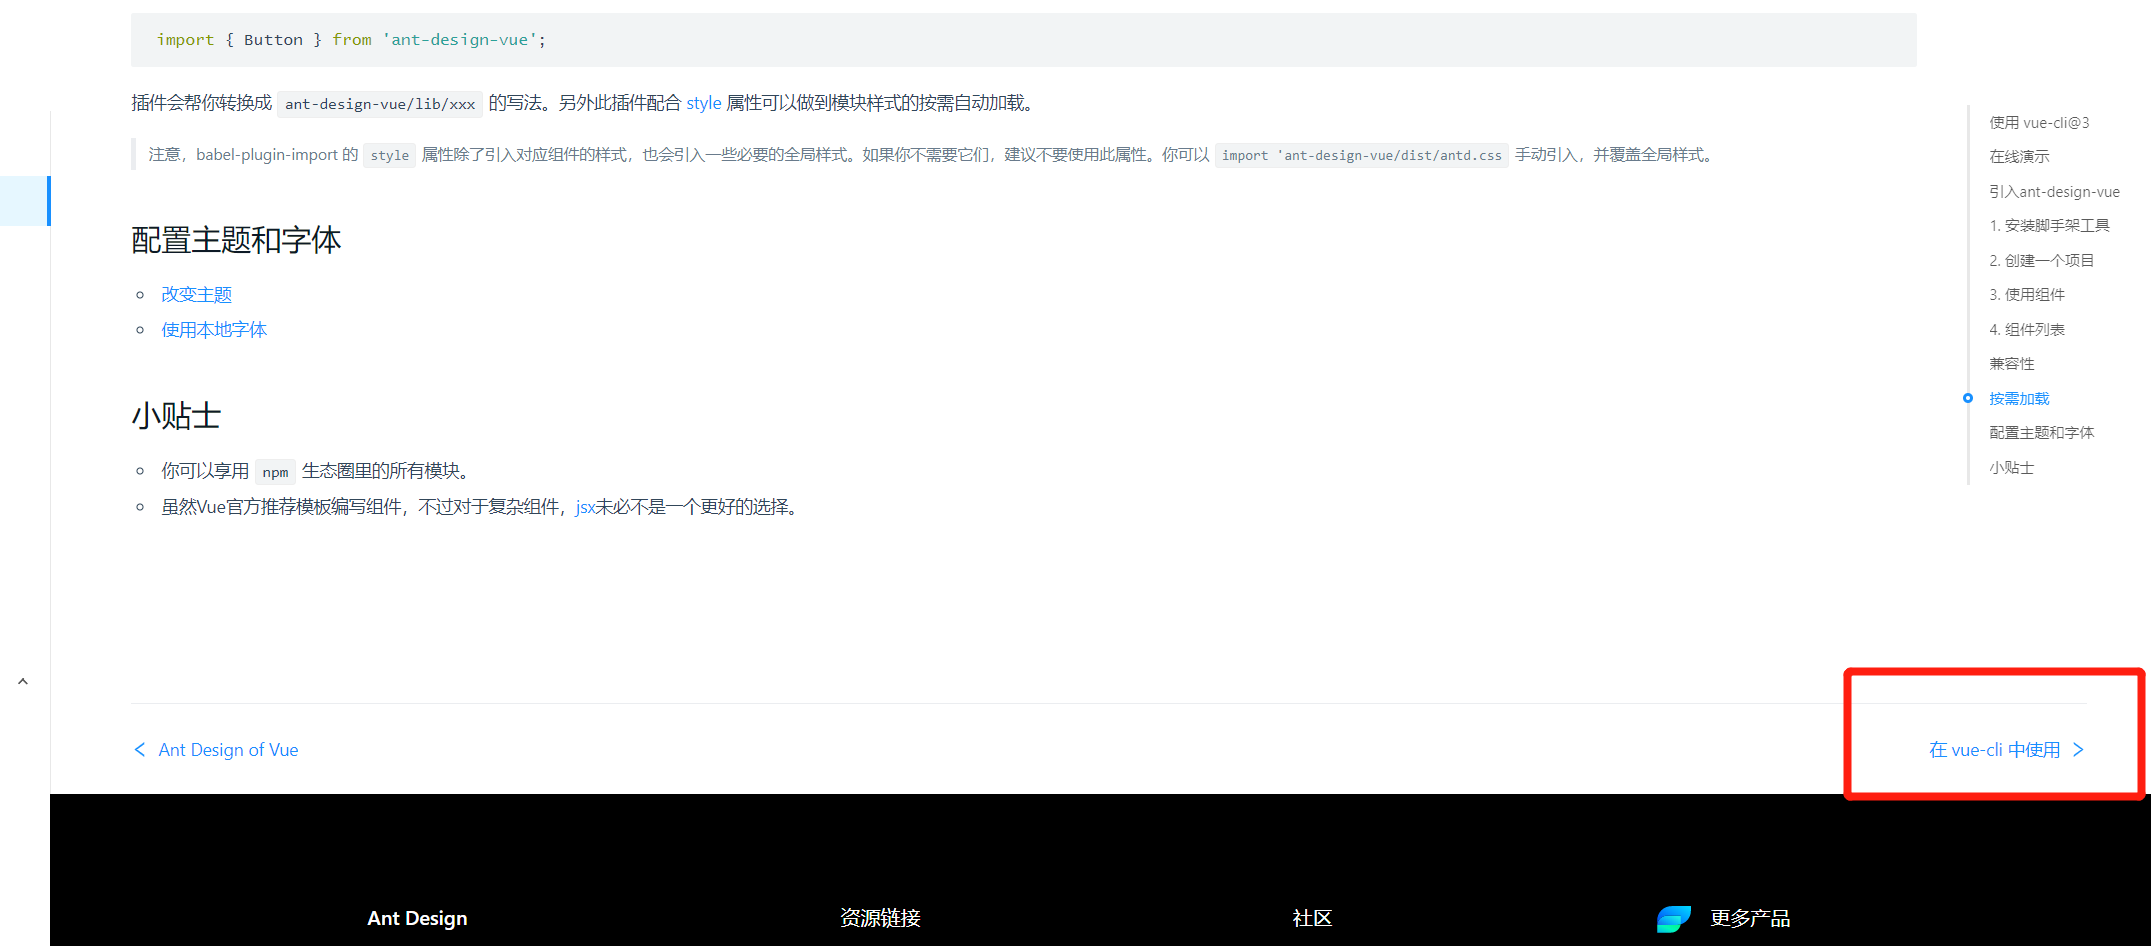Open the jsx link in tips

(x=585, y=507)
